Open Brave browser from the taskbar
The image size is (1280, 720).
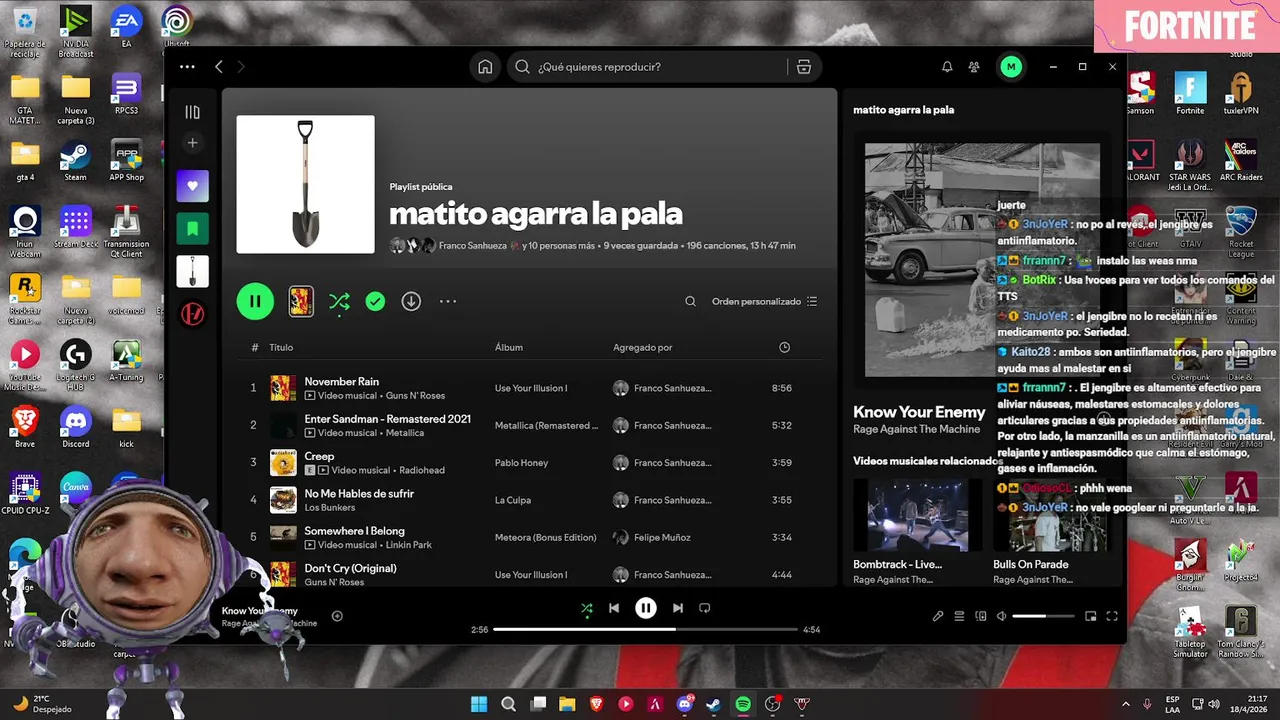tap(597, 704)
